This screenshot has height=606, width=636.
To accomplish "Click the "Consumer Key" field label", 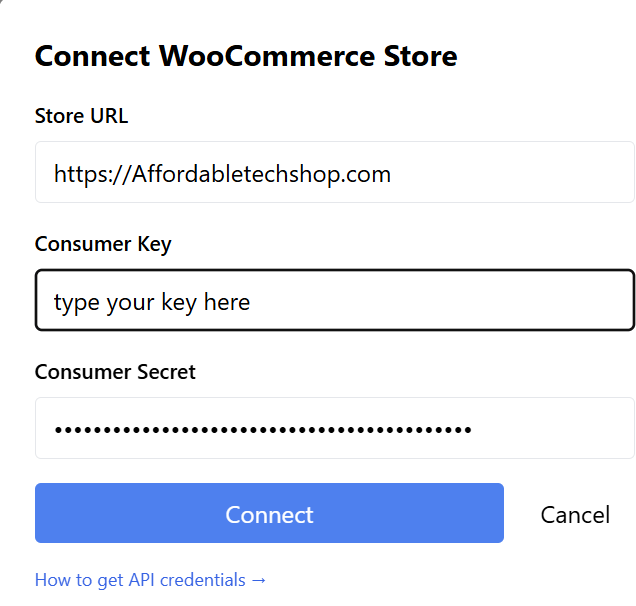I will 103,243.
